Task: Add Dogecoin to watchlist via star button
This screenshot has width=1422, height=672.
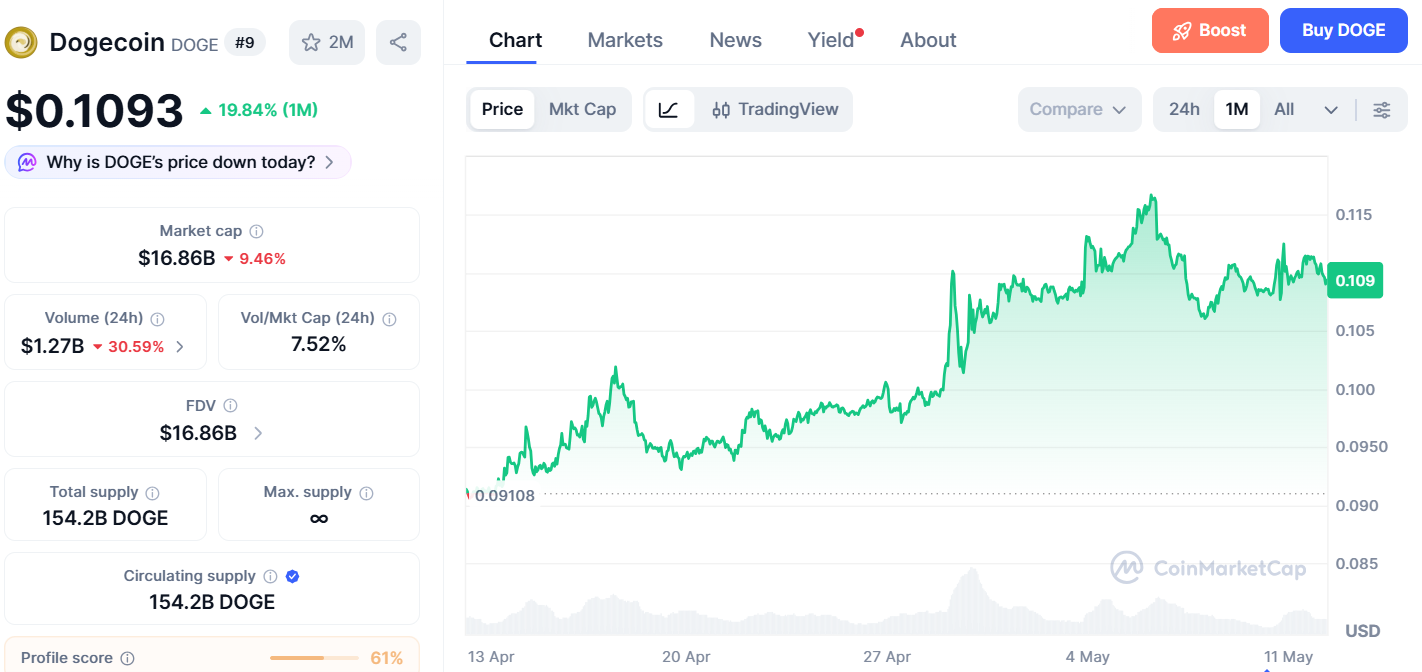Action: (327, 42)
